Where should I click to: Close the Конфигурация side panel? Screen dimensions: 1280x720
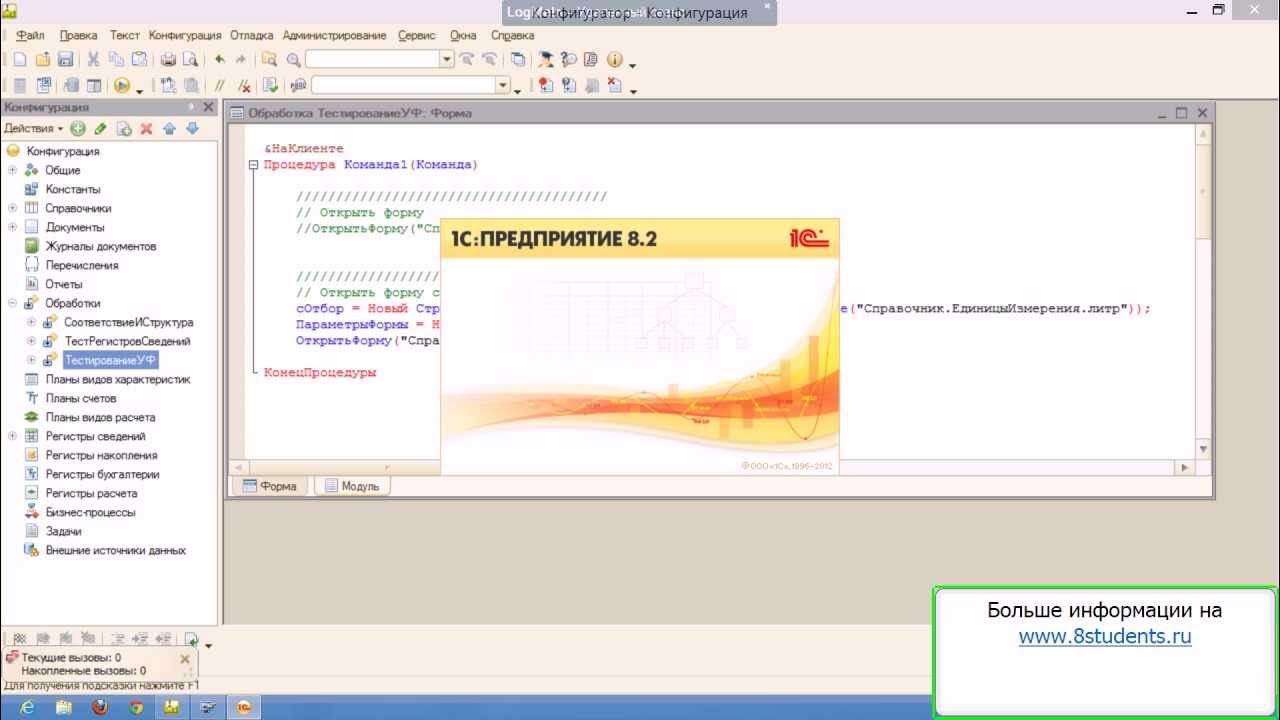[208, 107]
